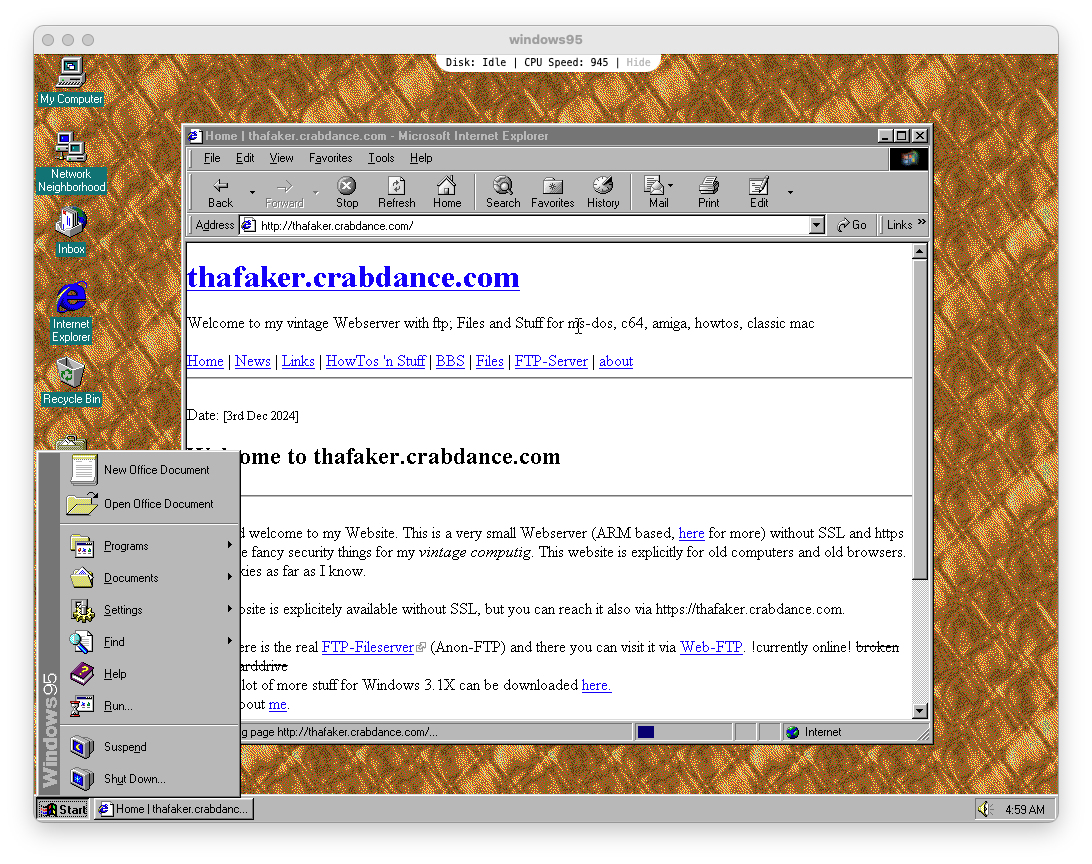The width and height of the screenshot is (1092, 864).
Task: Choose Shut Down... in Start menu
Action: [134, 779]
